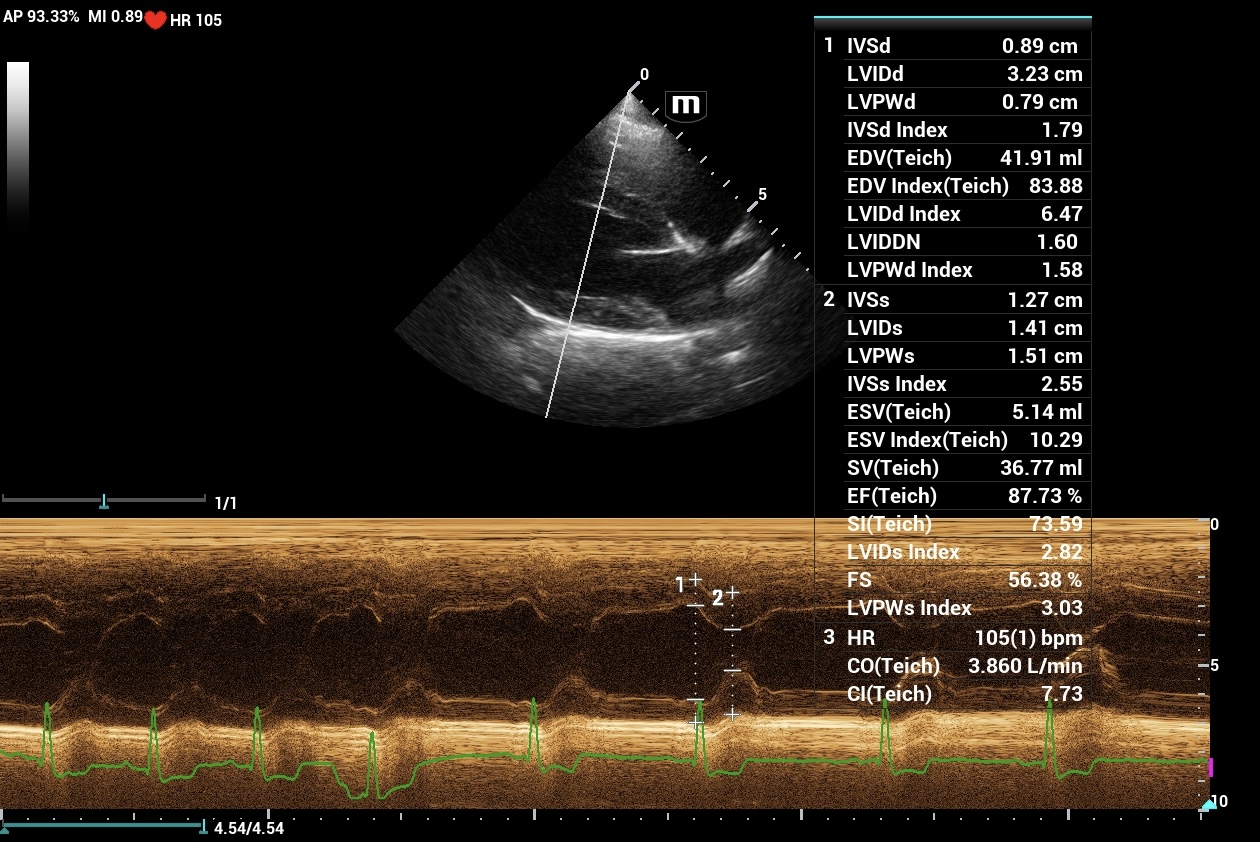Click the cyan header bar of results panel
This screenshot has height=842, width=1260.
pos(952,18)
